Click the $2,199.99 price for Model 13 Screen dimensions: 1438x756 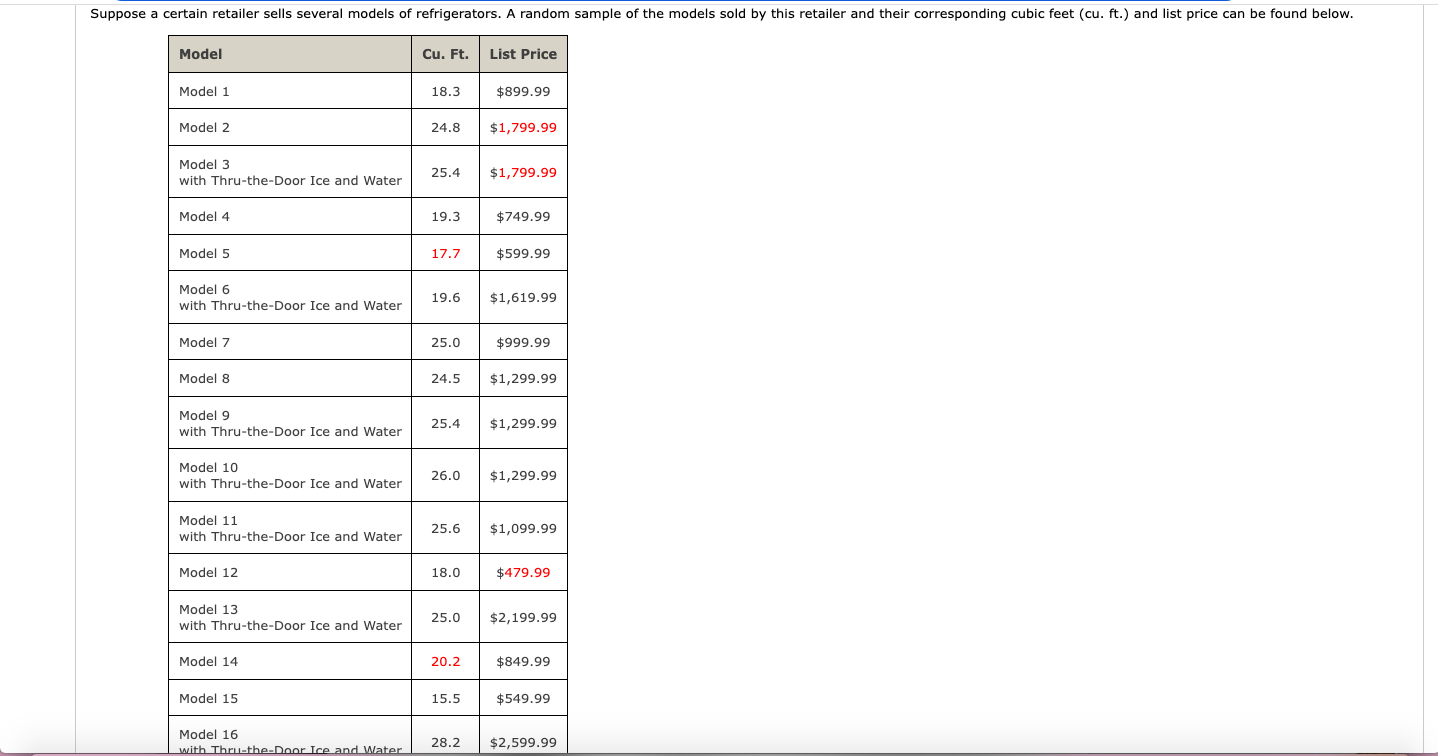(522, 617)
